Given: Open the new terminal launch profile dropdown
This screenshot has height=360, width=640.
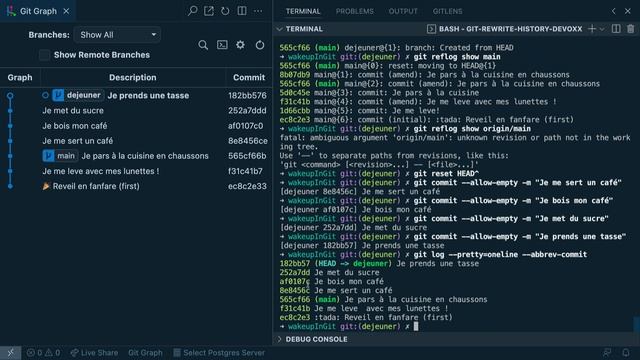Looking at the screenshot, I should 602,29.
